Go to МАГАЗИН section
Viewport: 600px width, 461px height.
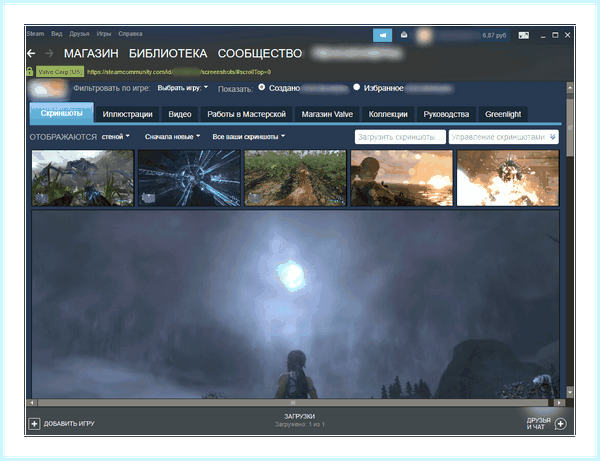point(91,54)
